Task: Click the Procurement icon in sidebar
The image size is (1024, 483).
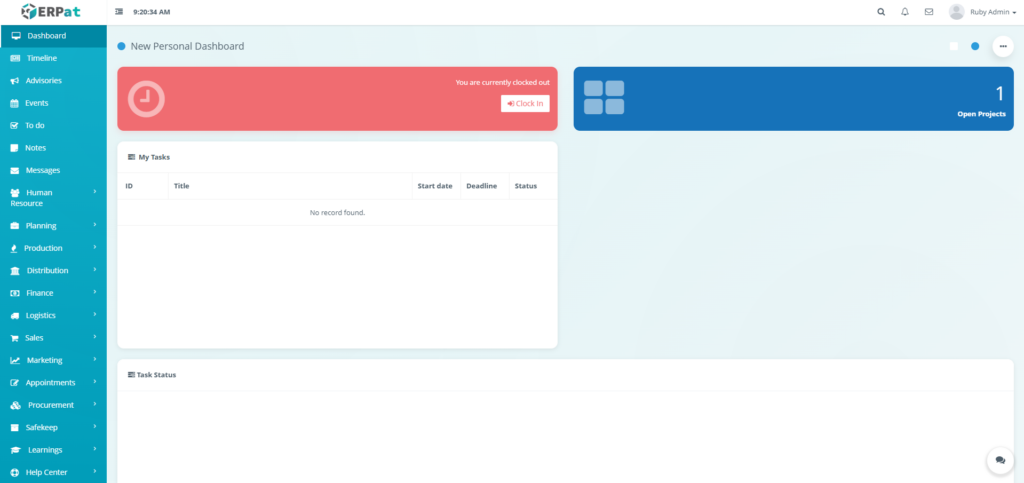Action: 16,405
